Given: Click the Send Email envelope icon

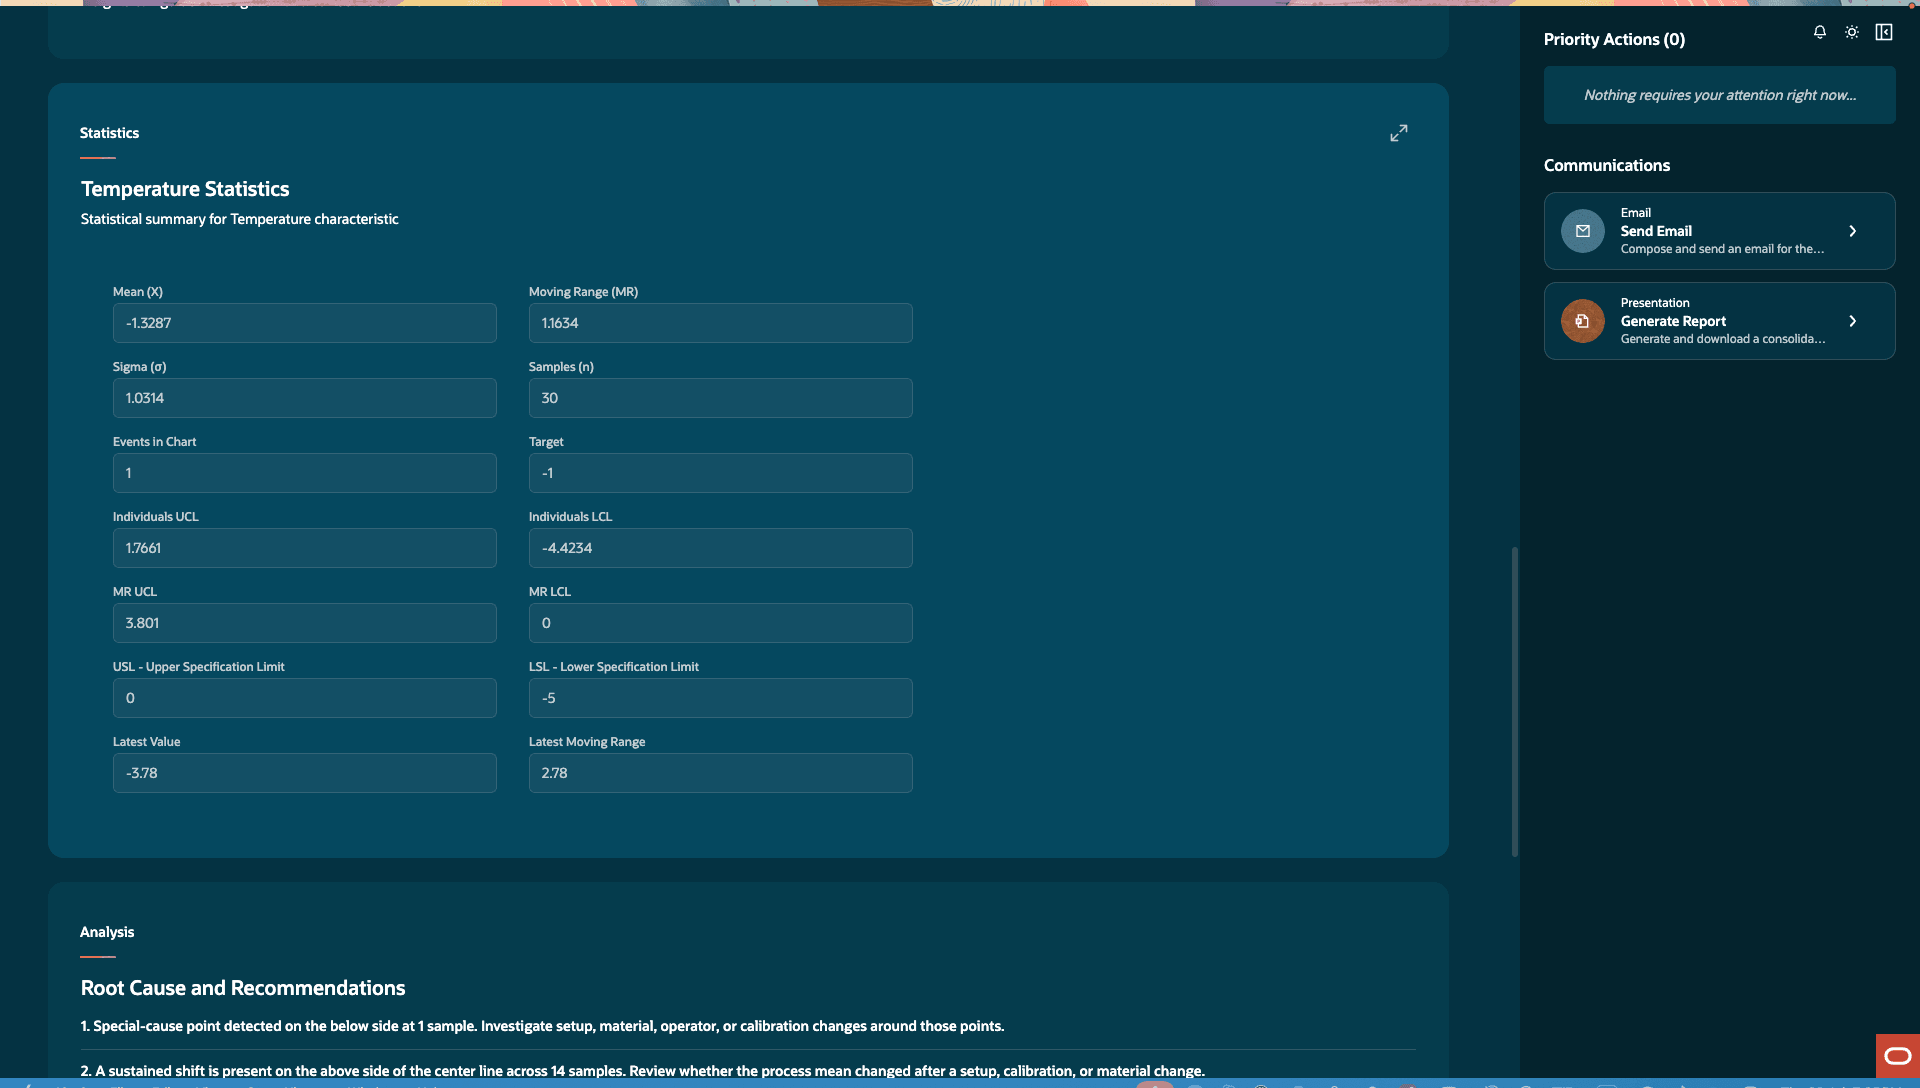Looking at the screenshot, I should click(x=1583, y=231).
